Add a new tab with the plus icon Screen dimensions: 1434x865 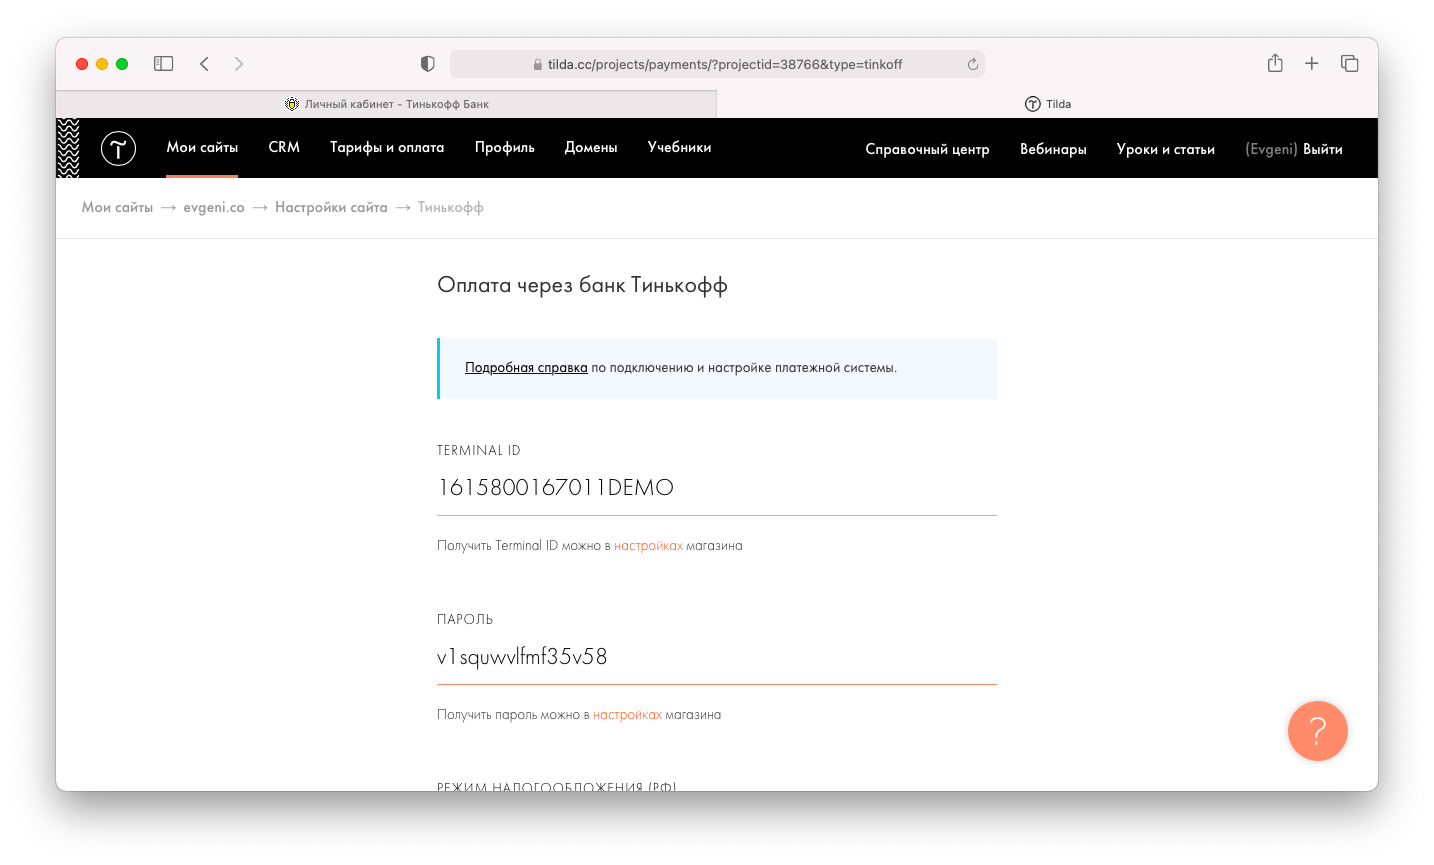1312,64
